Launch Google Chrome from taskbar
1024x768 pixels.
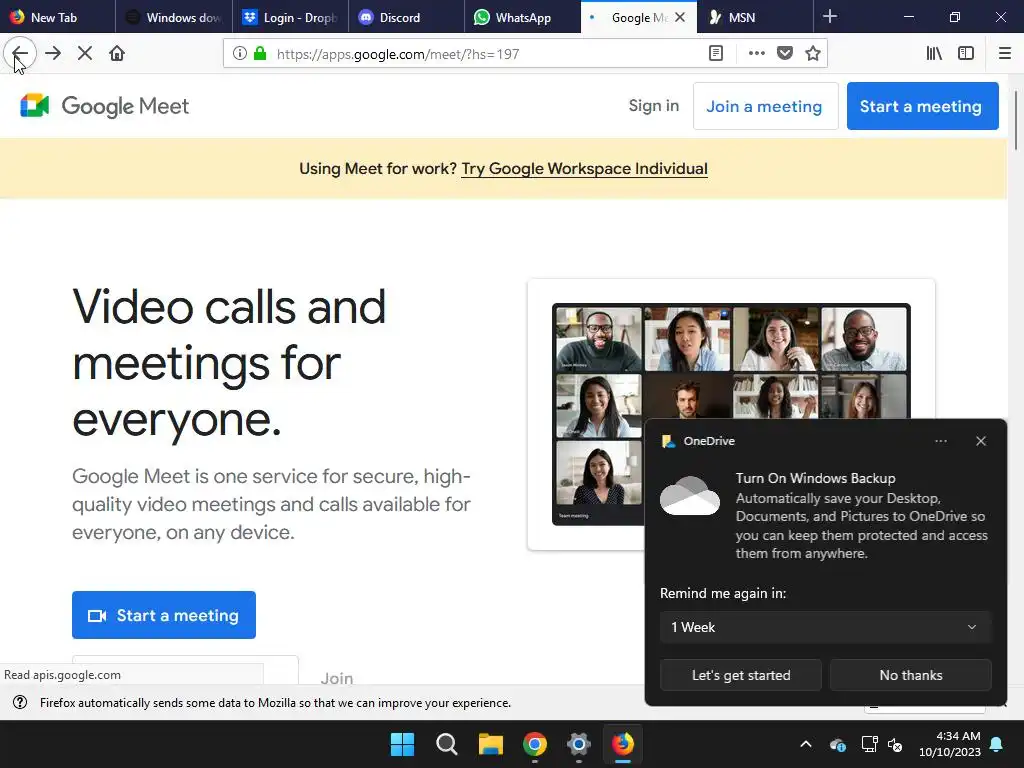pos(535,744)
